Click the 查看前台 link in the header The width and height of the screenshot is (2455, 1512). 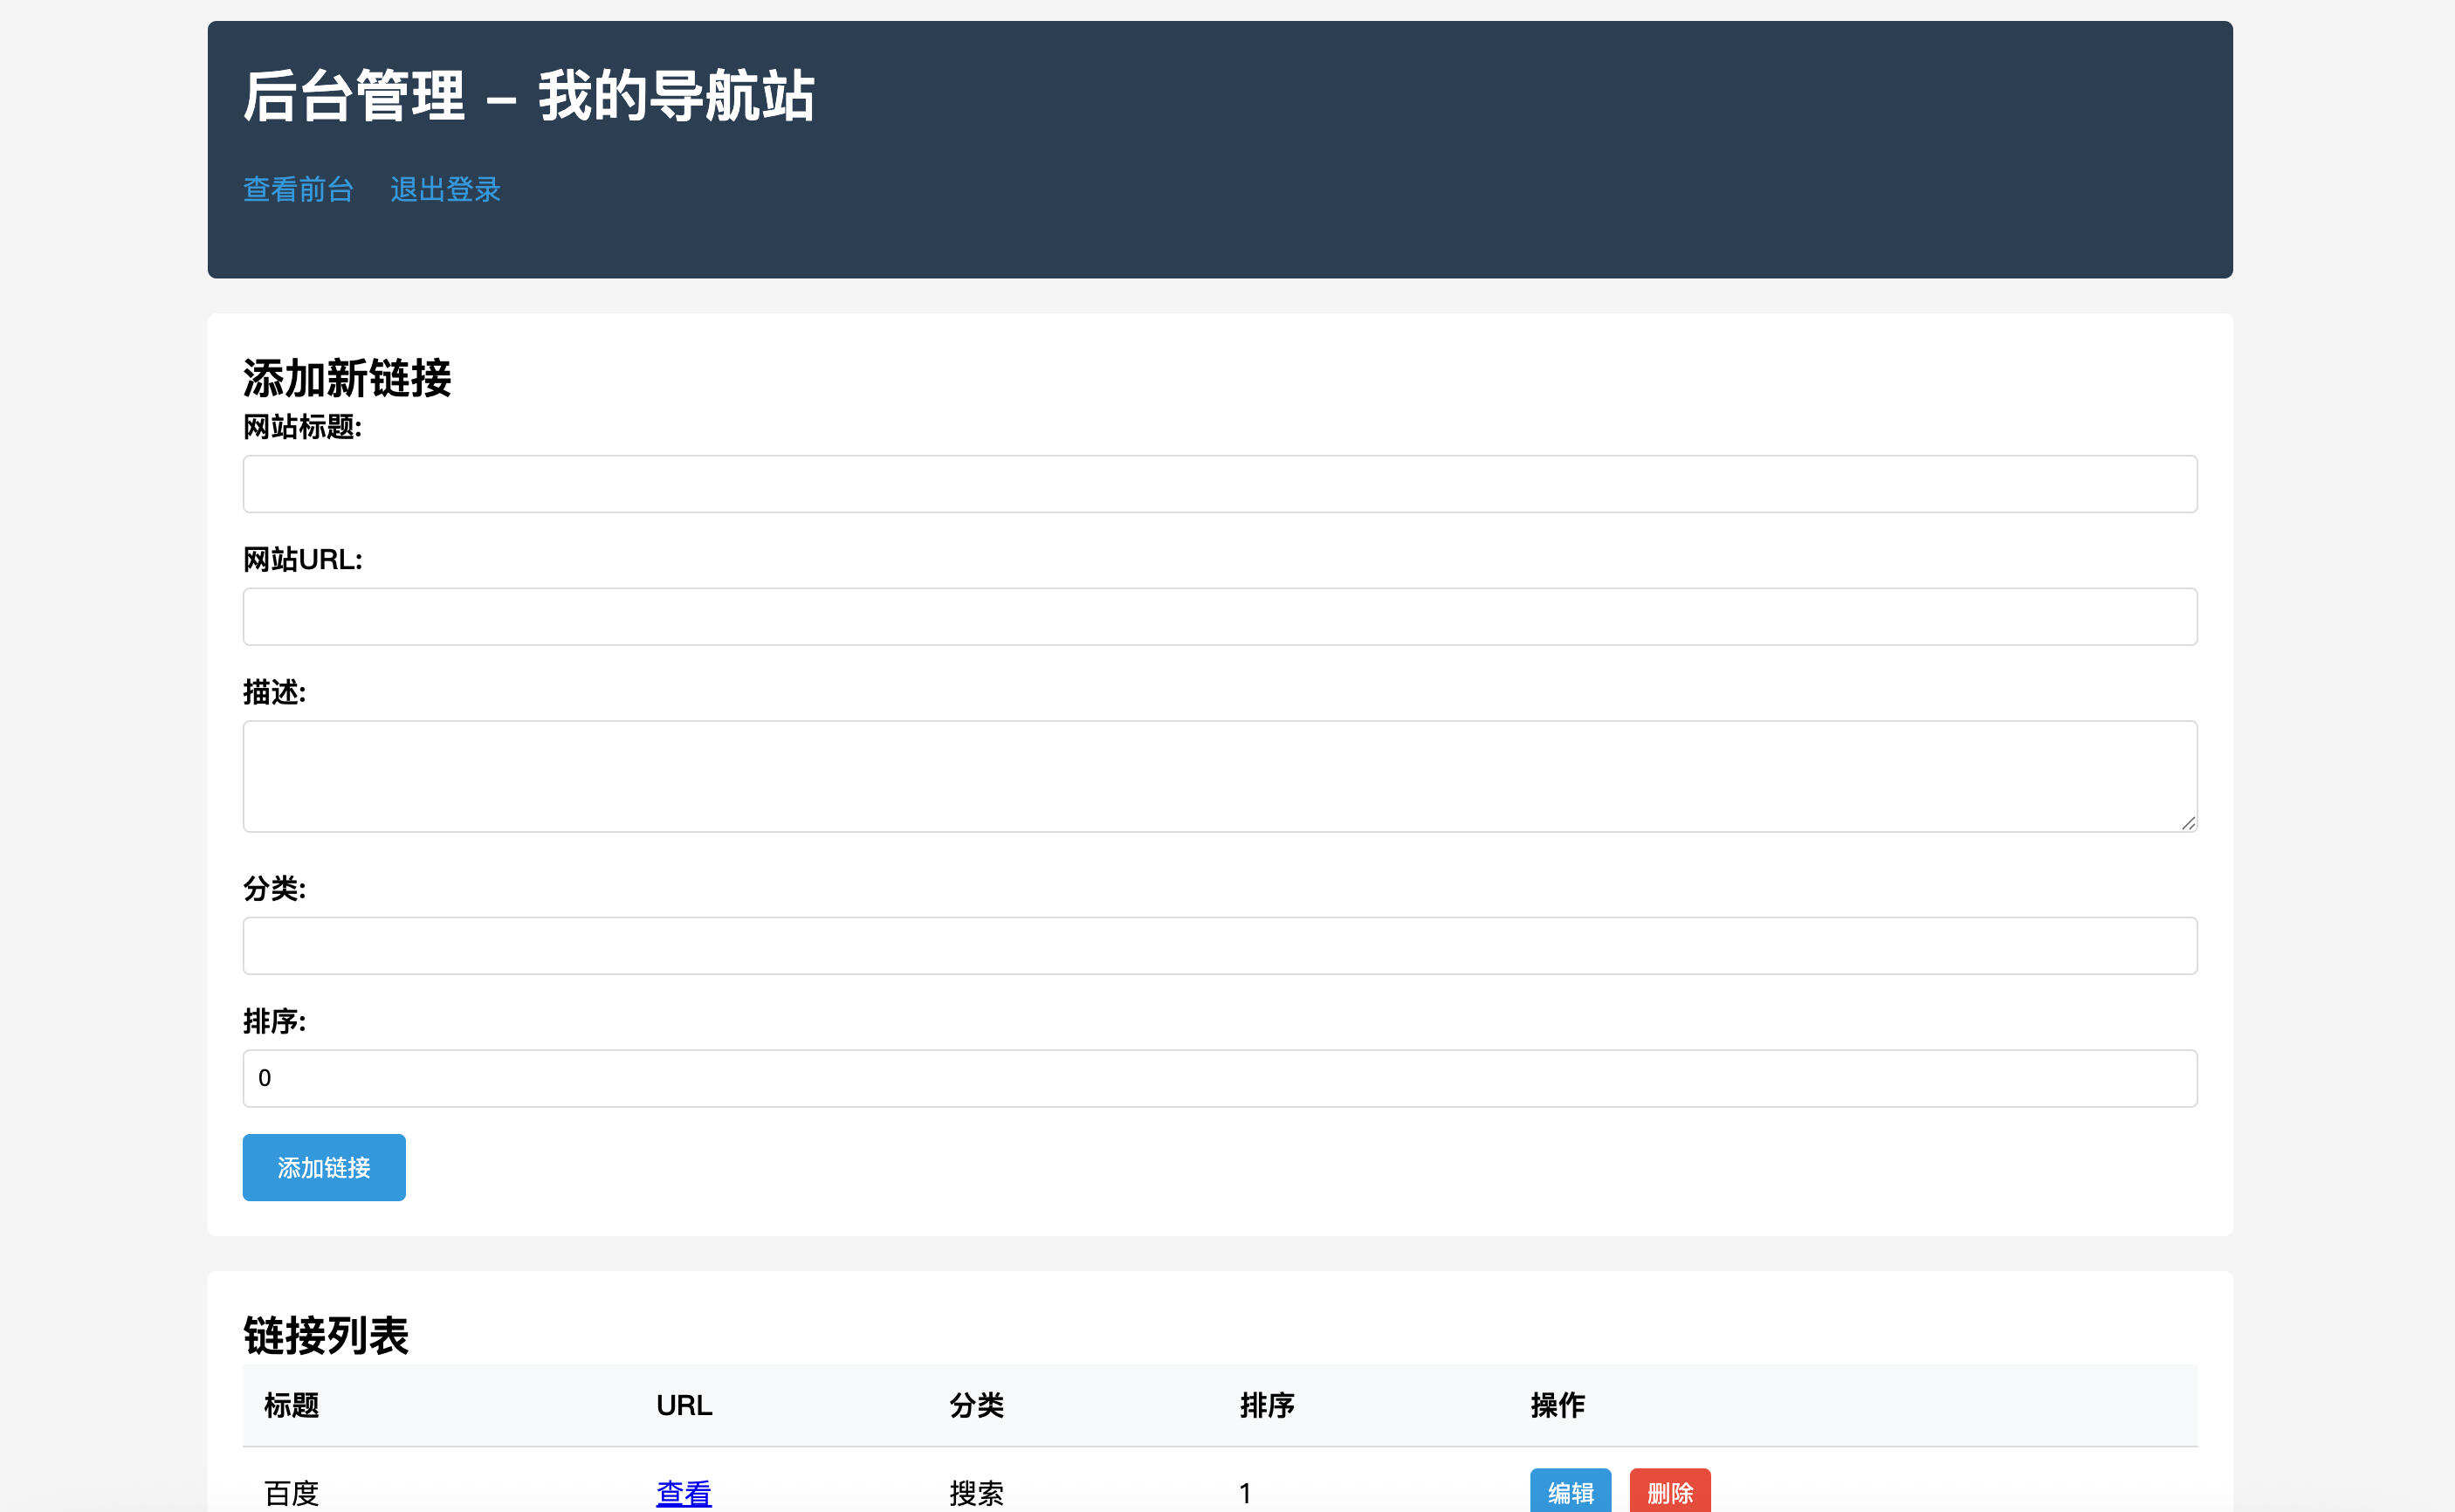299,190
